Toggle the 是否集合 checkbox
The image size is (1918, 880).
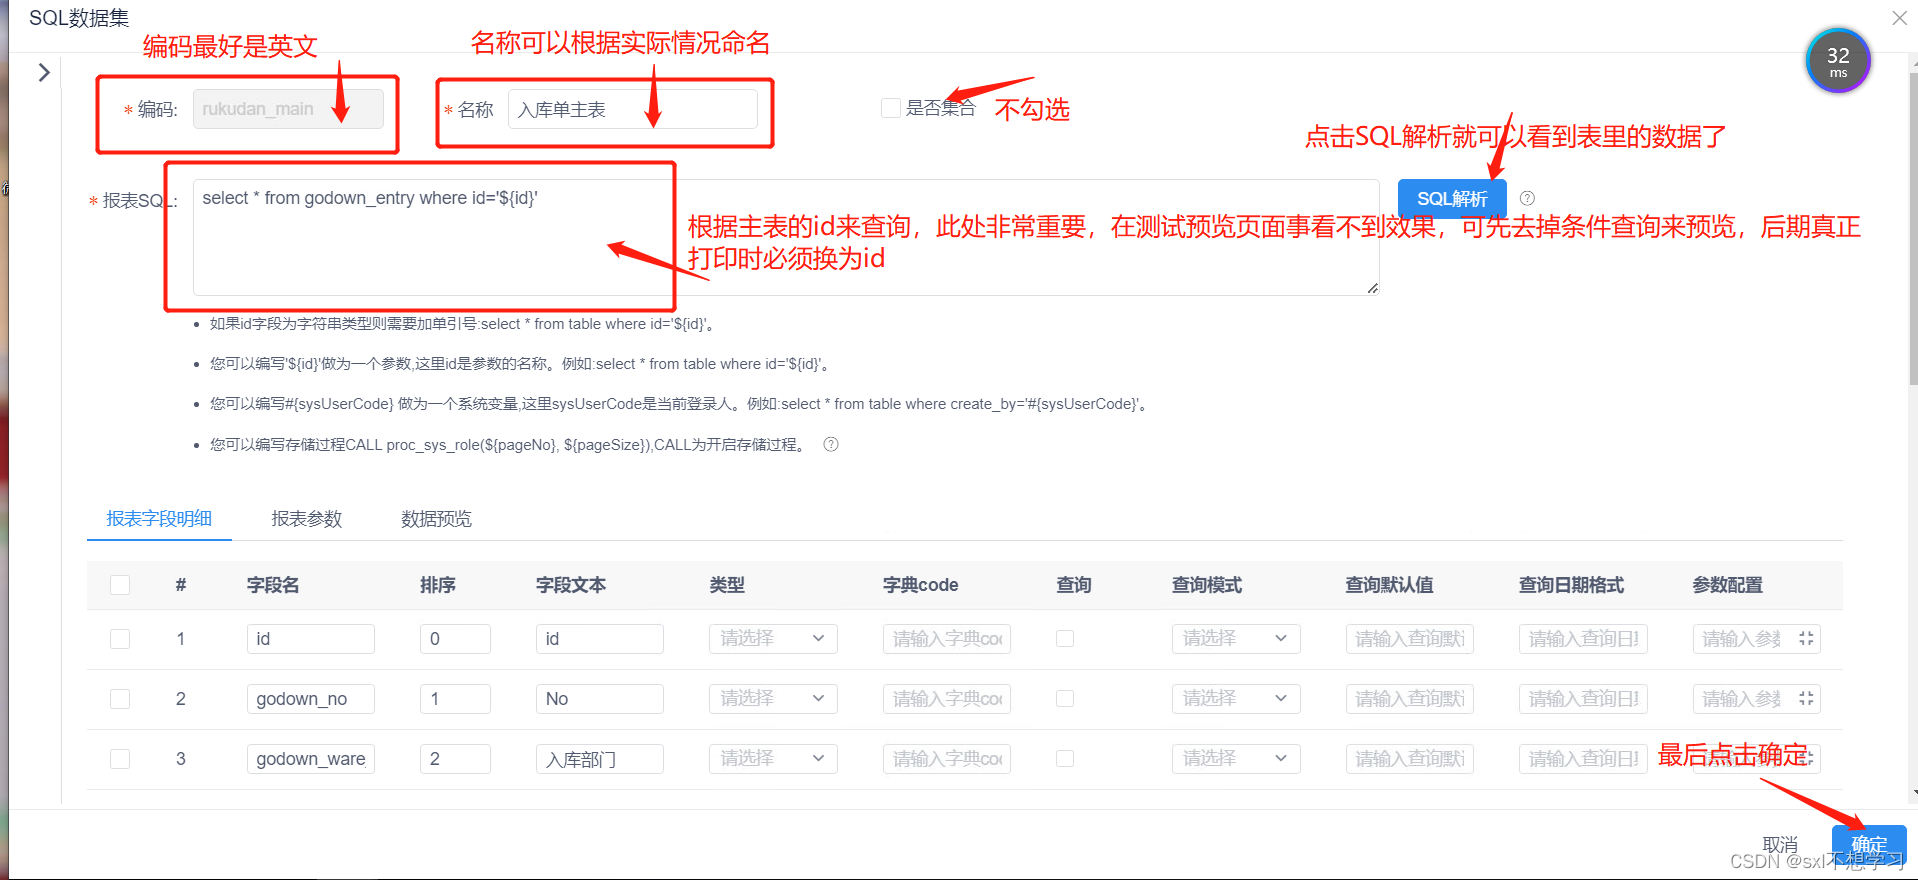coord(890,108)
